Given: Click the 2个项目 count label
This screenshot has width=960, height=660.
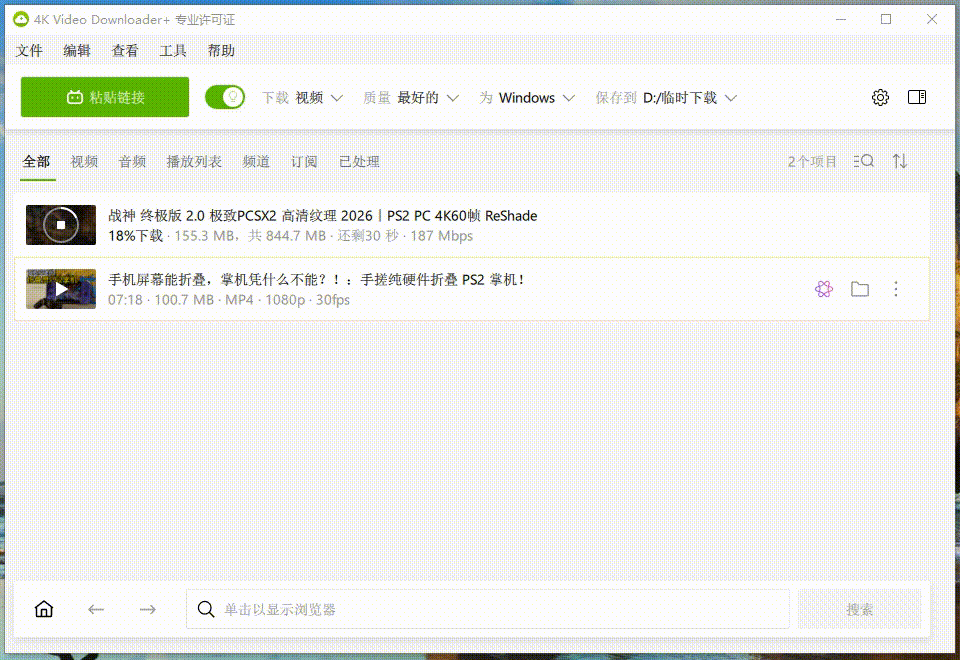Looking at the screenshot, I should [x=812, y=162].
